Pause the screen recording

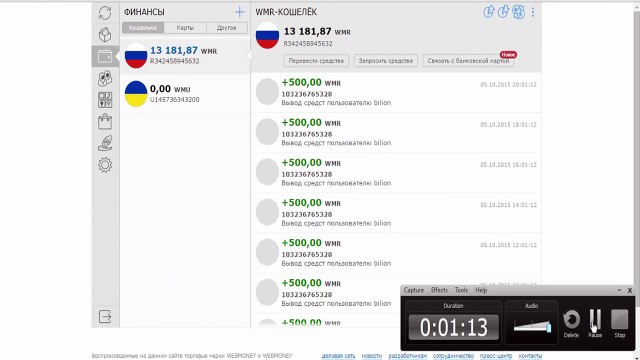click(x=595, y=323)
